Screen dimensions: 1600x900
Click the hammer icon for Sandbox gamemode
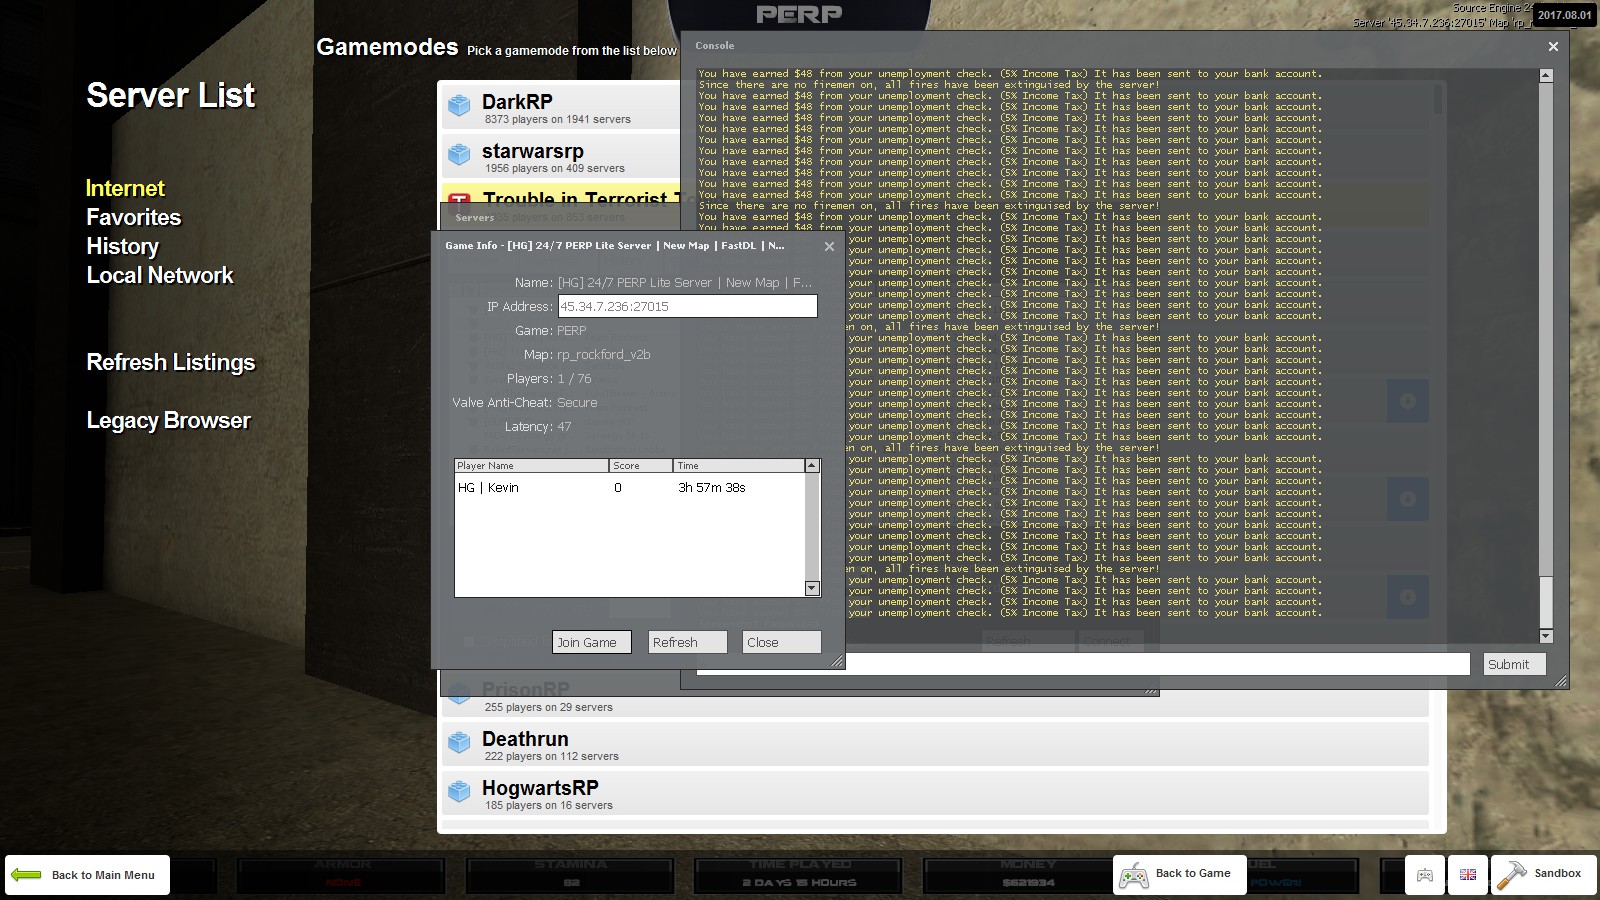tap(1511, 875)
